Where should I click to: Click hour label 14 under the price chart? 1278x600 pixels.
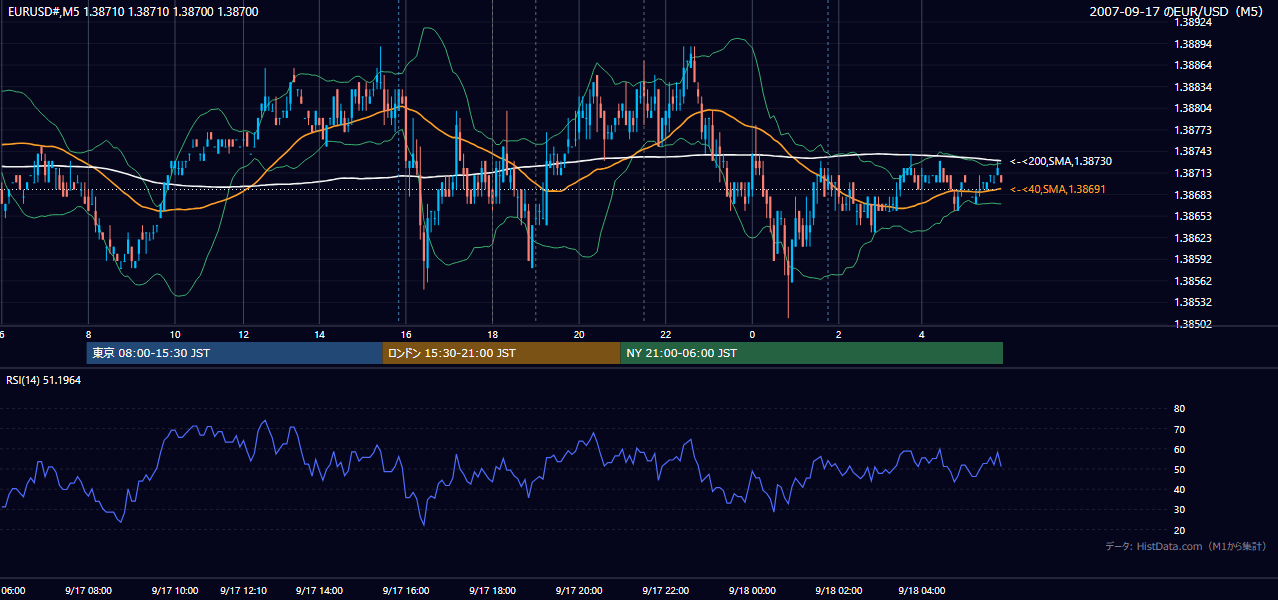320,334
